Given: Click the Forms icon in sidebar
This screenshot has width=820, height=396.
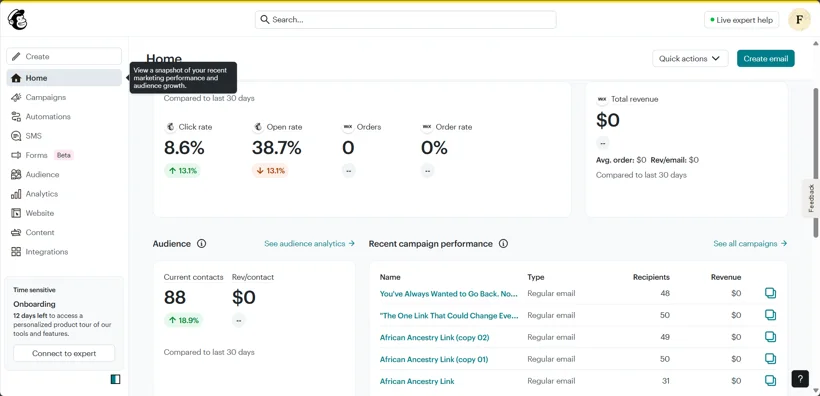Looking at the screenshot, I should 16,155.
